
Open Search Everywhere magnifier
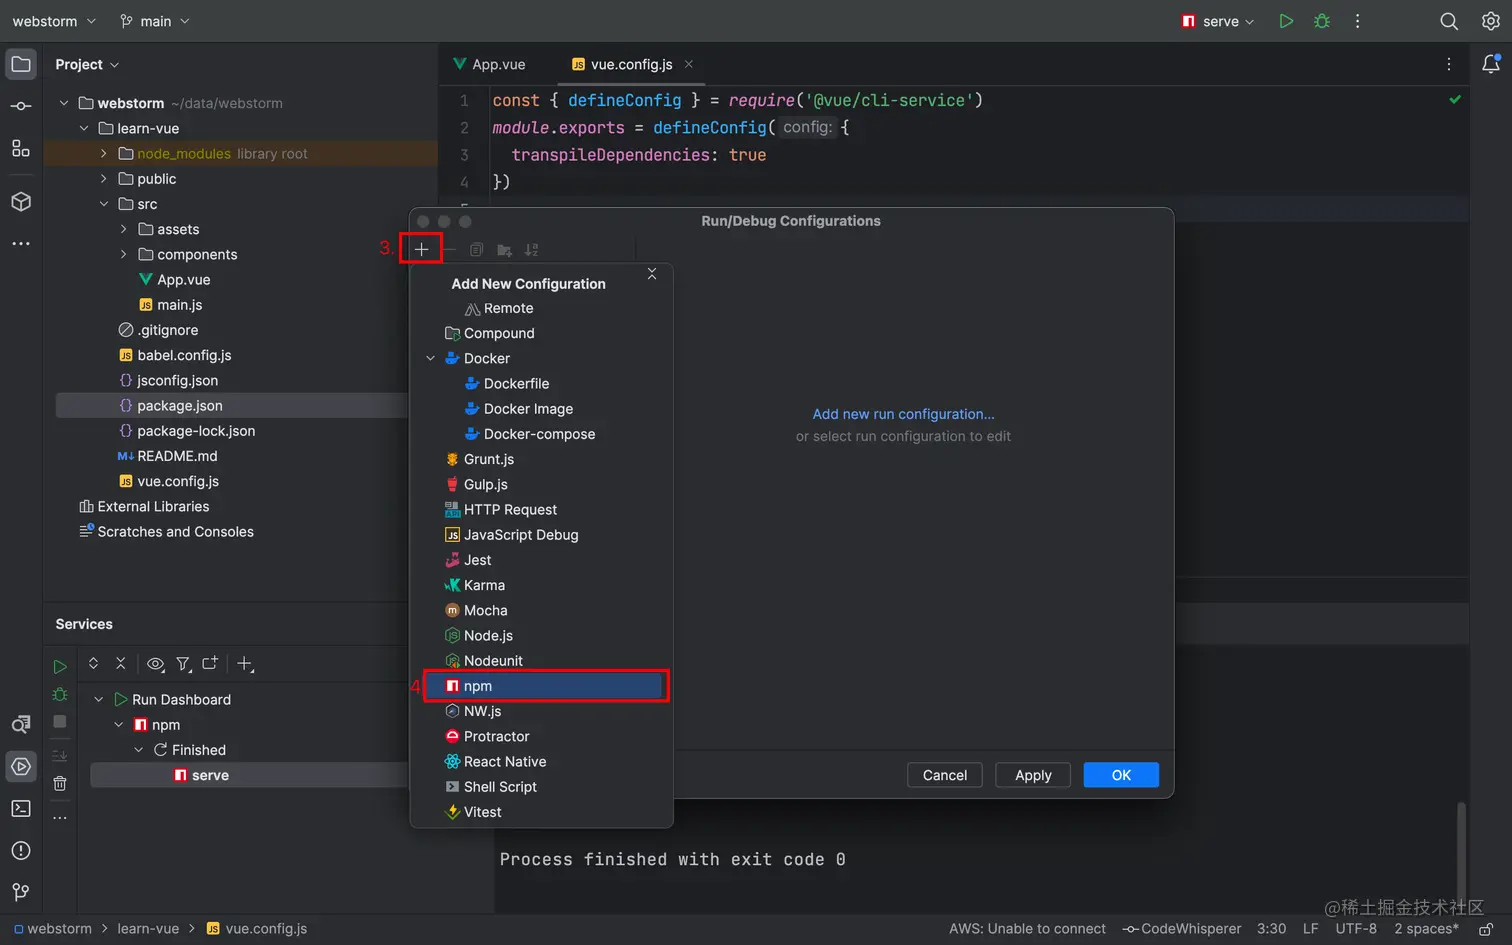coord(1448,21)
